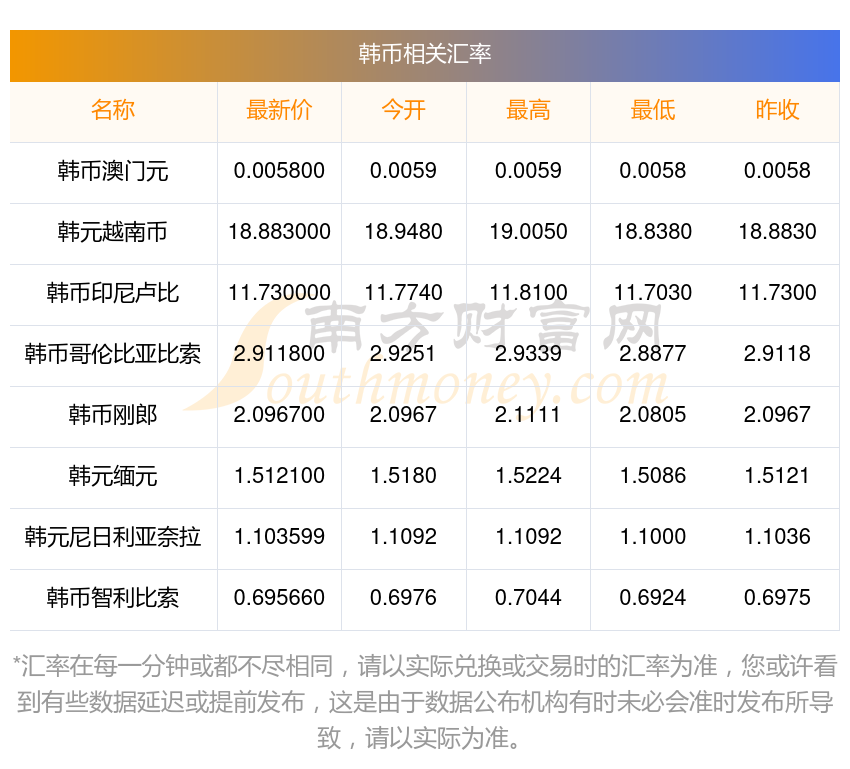Screen dimensions: 850x769
Task: Click the row name 韩元越南币
Action: (113, 232)
